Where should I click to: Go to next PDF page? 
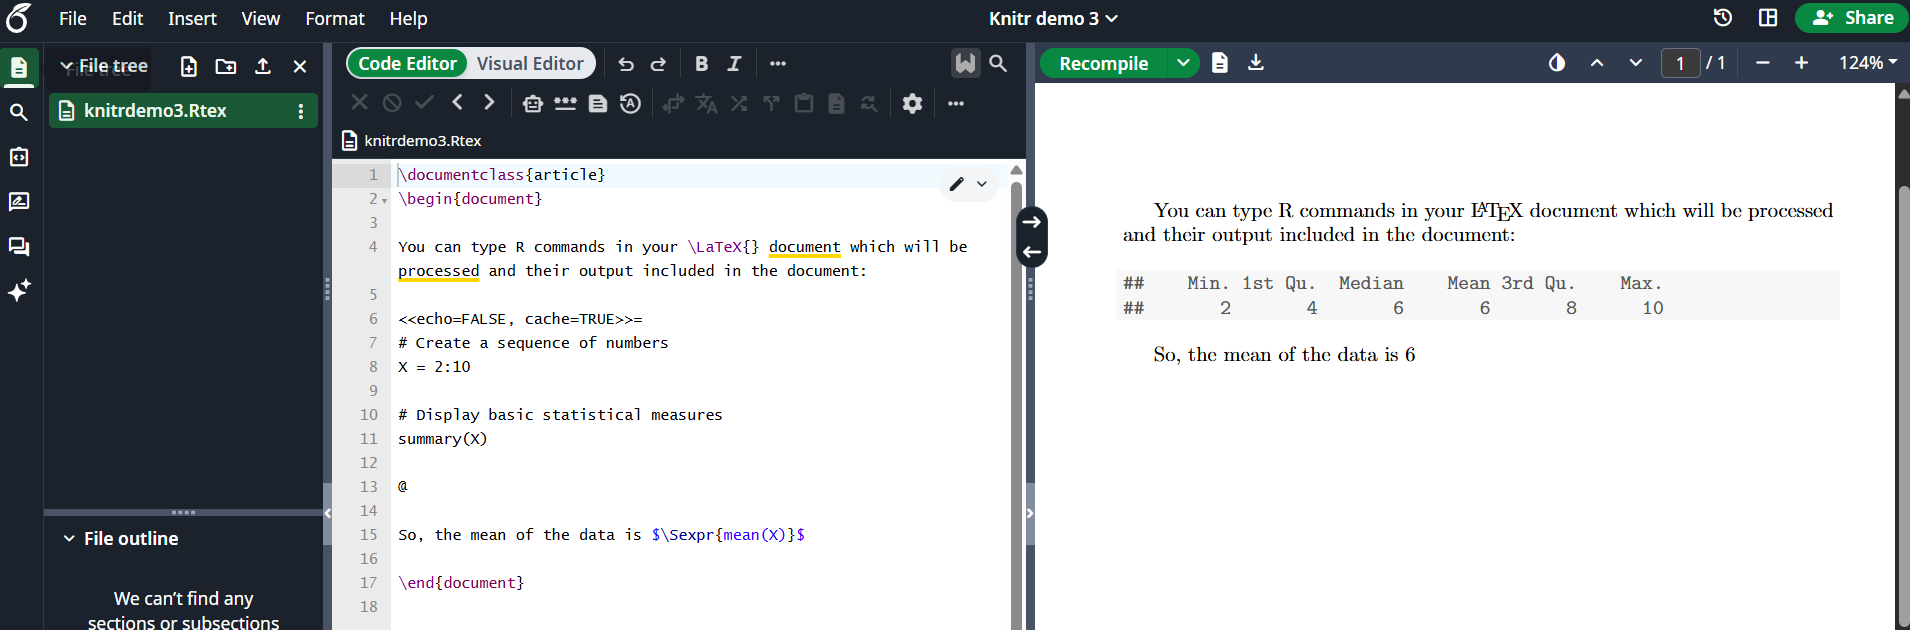point(1635,63)
